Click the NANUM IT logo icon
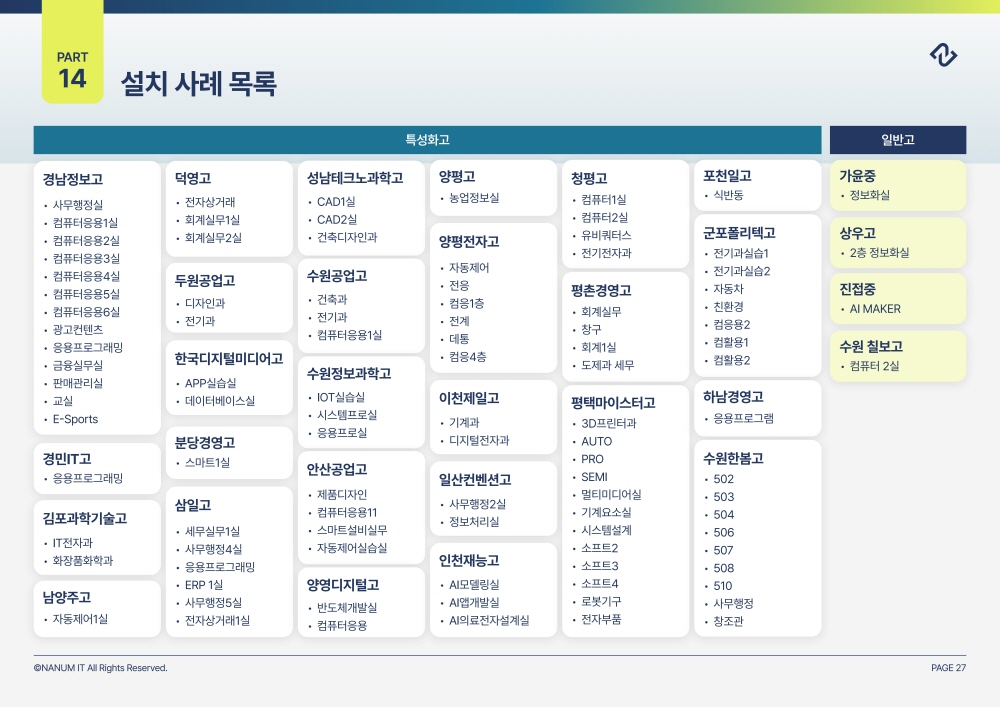Viewport: 1000px width, 707px height. pyautogui.click(x=943, y=56)
